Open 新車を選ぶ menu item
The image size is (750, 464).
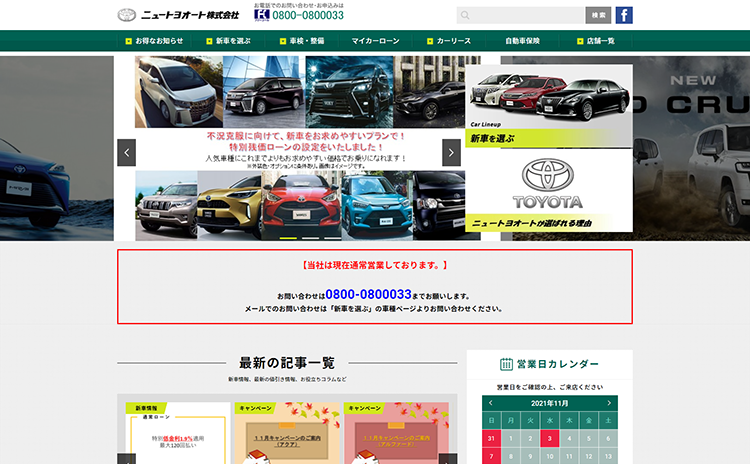pyautogui.click(x=229, y=41)
